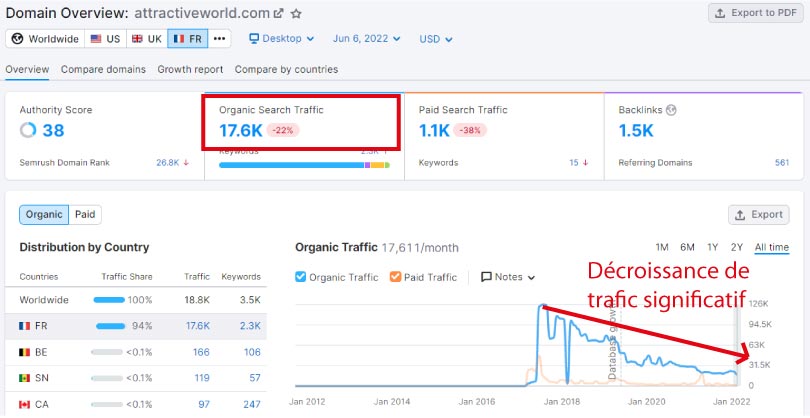Select Organic toggle button
The width and height of the screenshot is (810, 418).
(44, 214)
